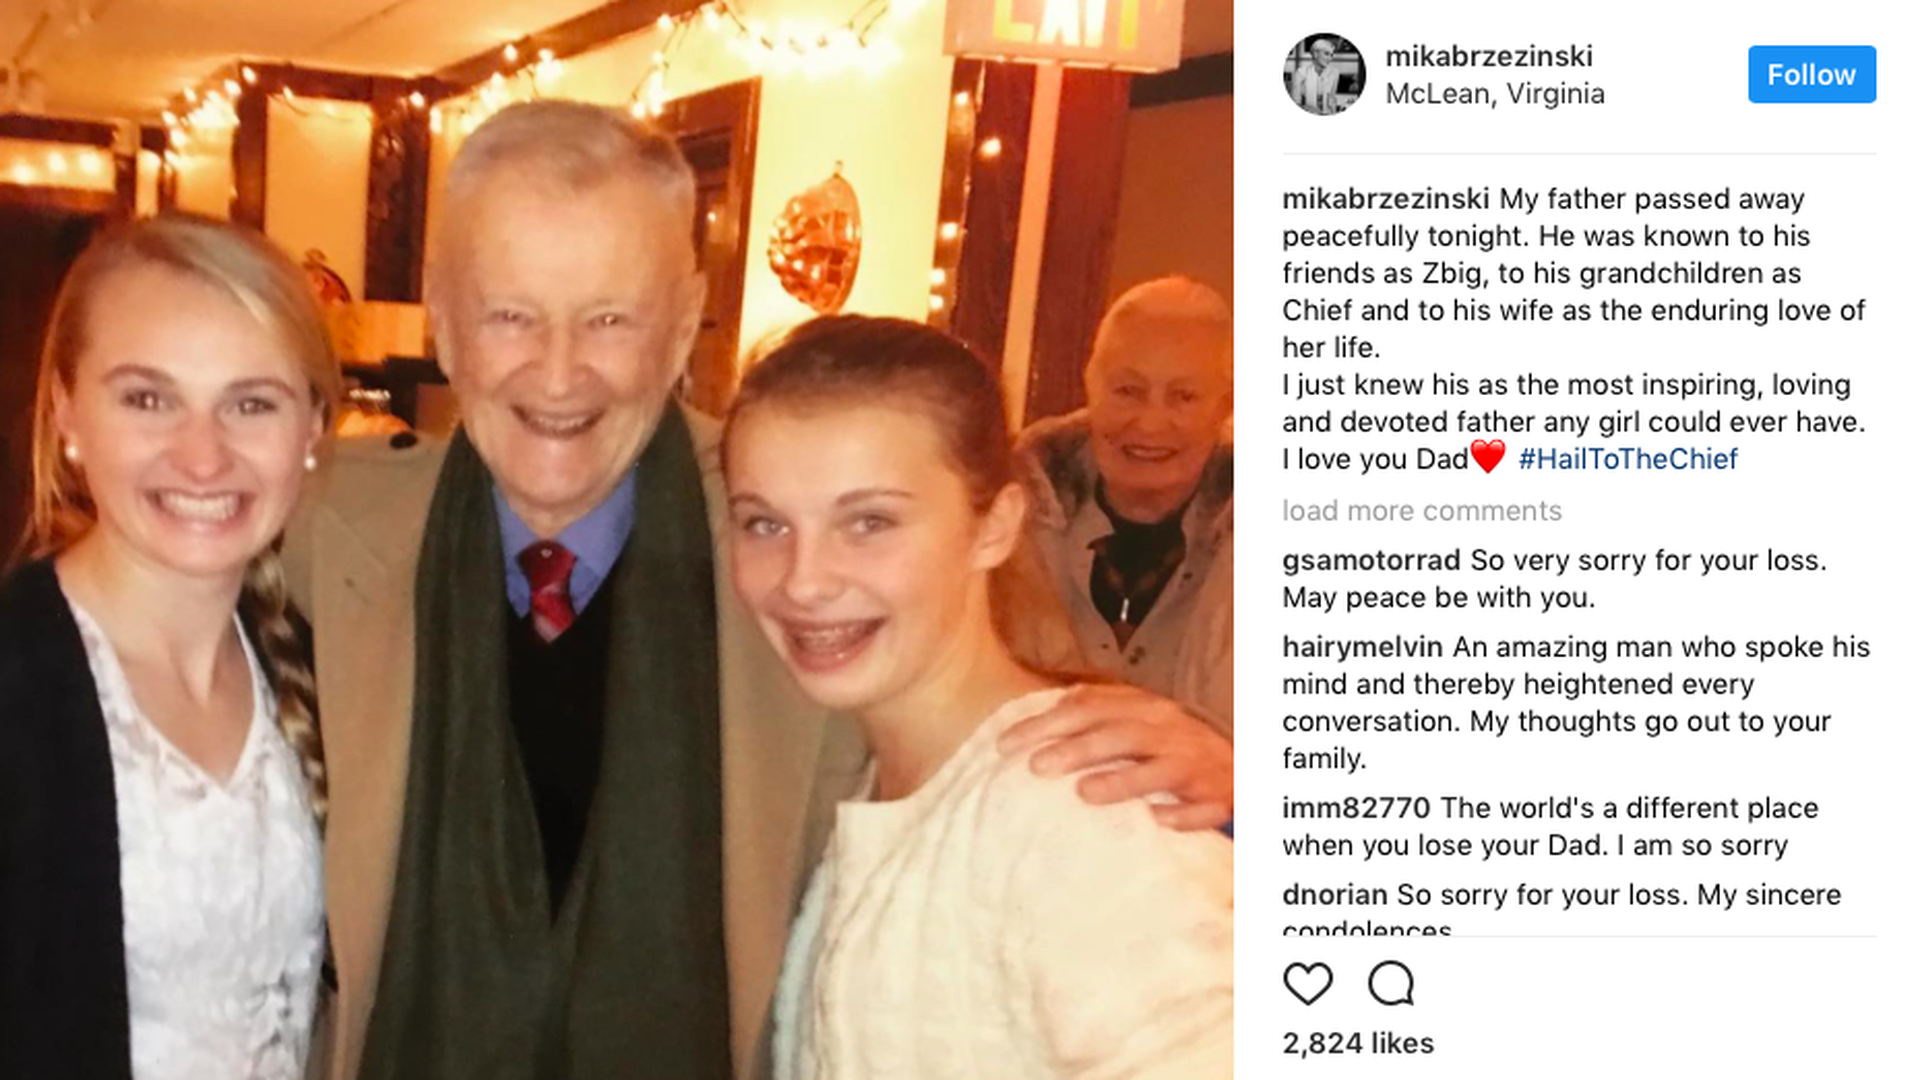
Task: Click mikabrzezinski name in caption
Action: [x=1386, y=199]
